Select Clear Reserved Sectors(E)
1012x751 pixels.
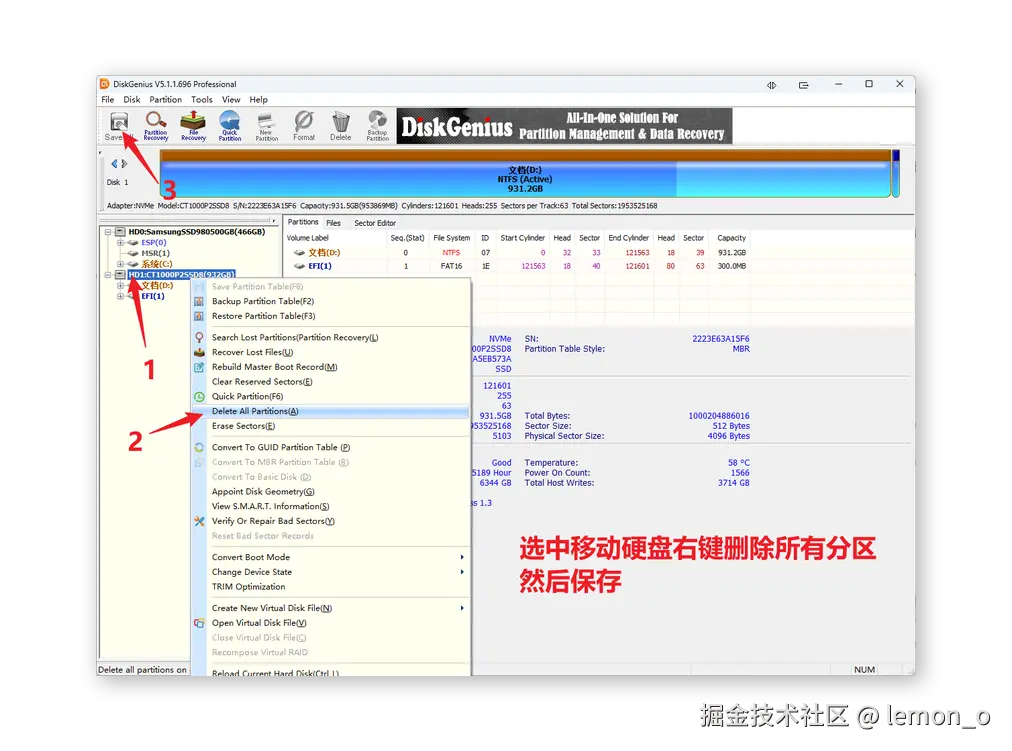tap(330, 382)
